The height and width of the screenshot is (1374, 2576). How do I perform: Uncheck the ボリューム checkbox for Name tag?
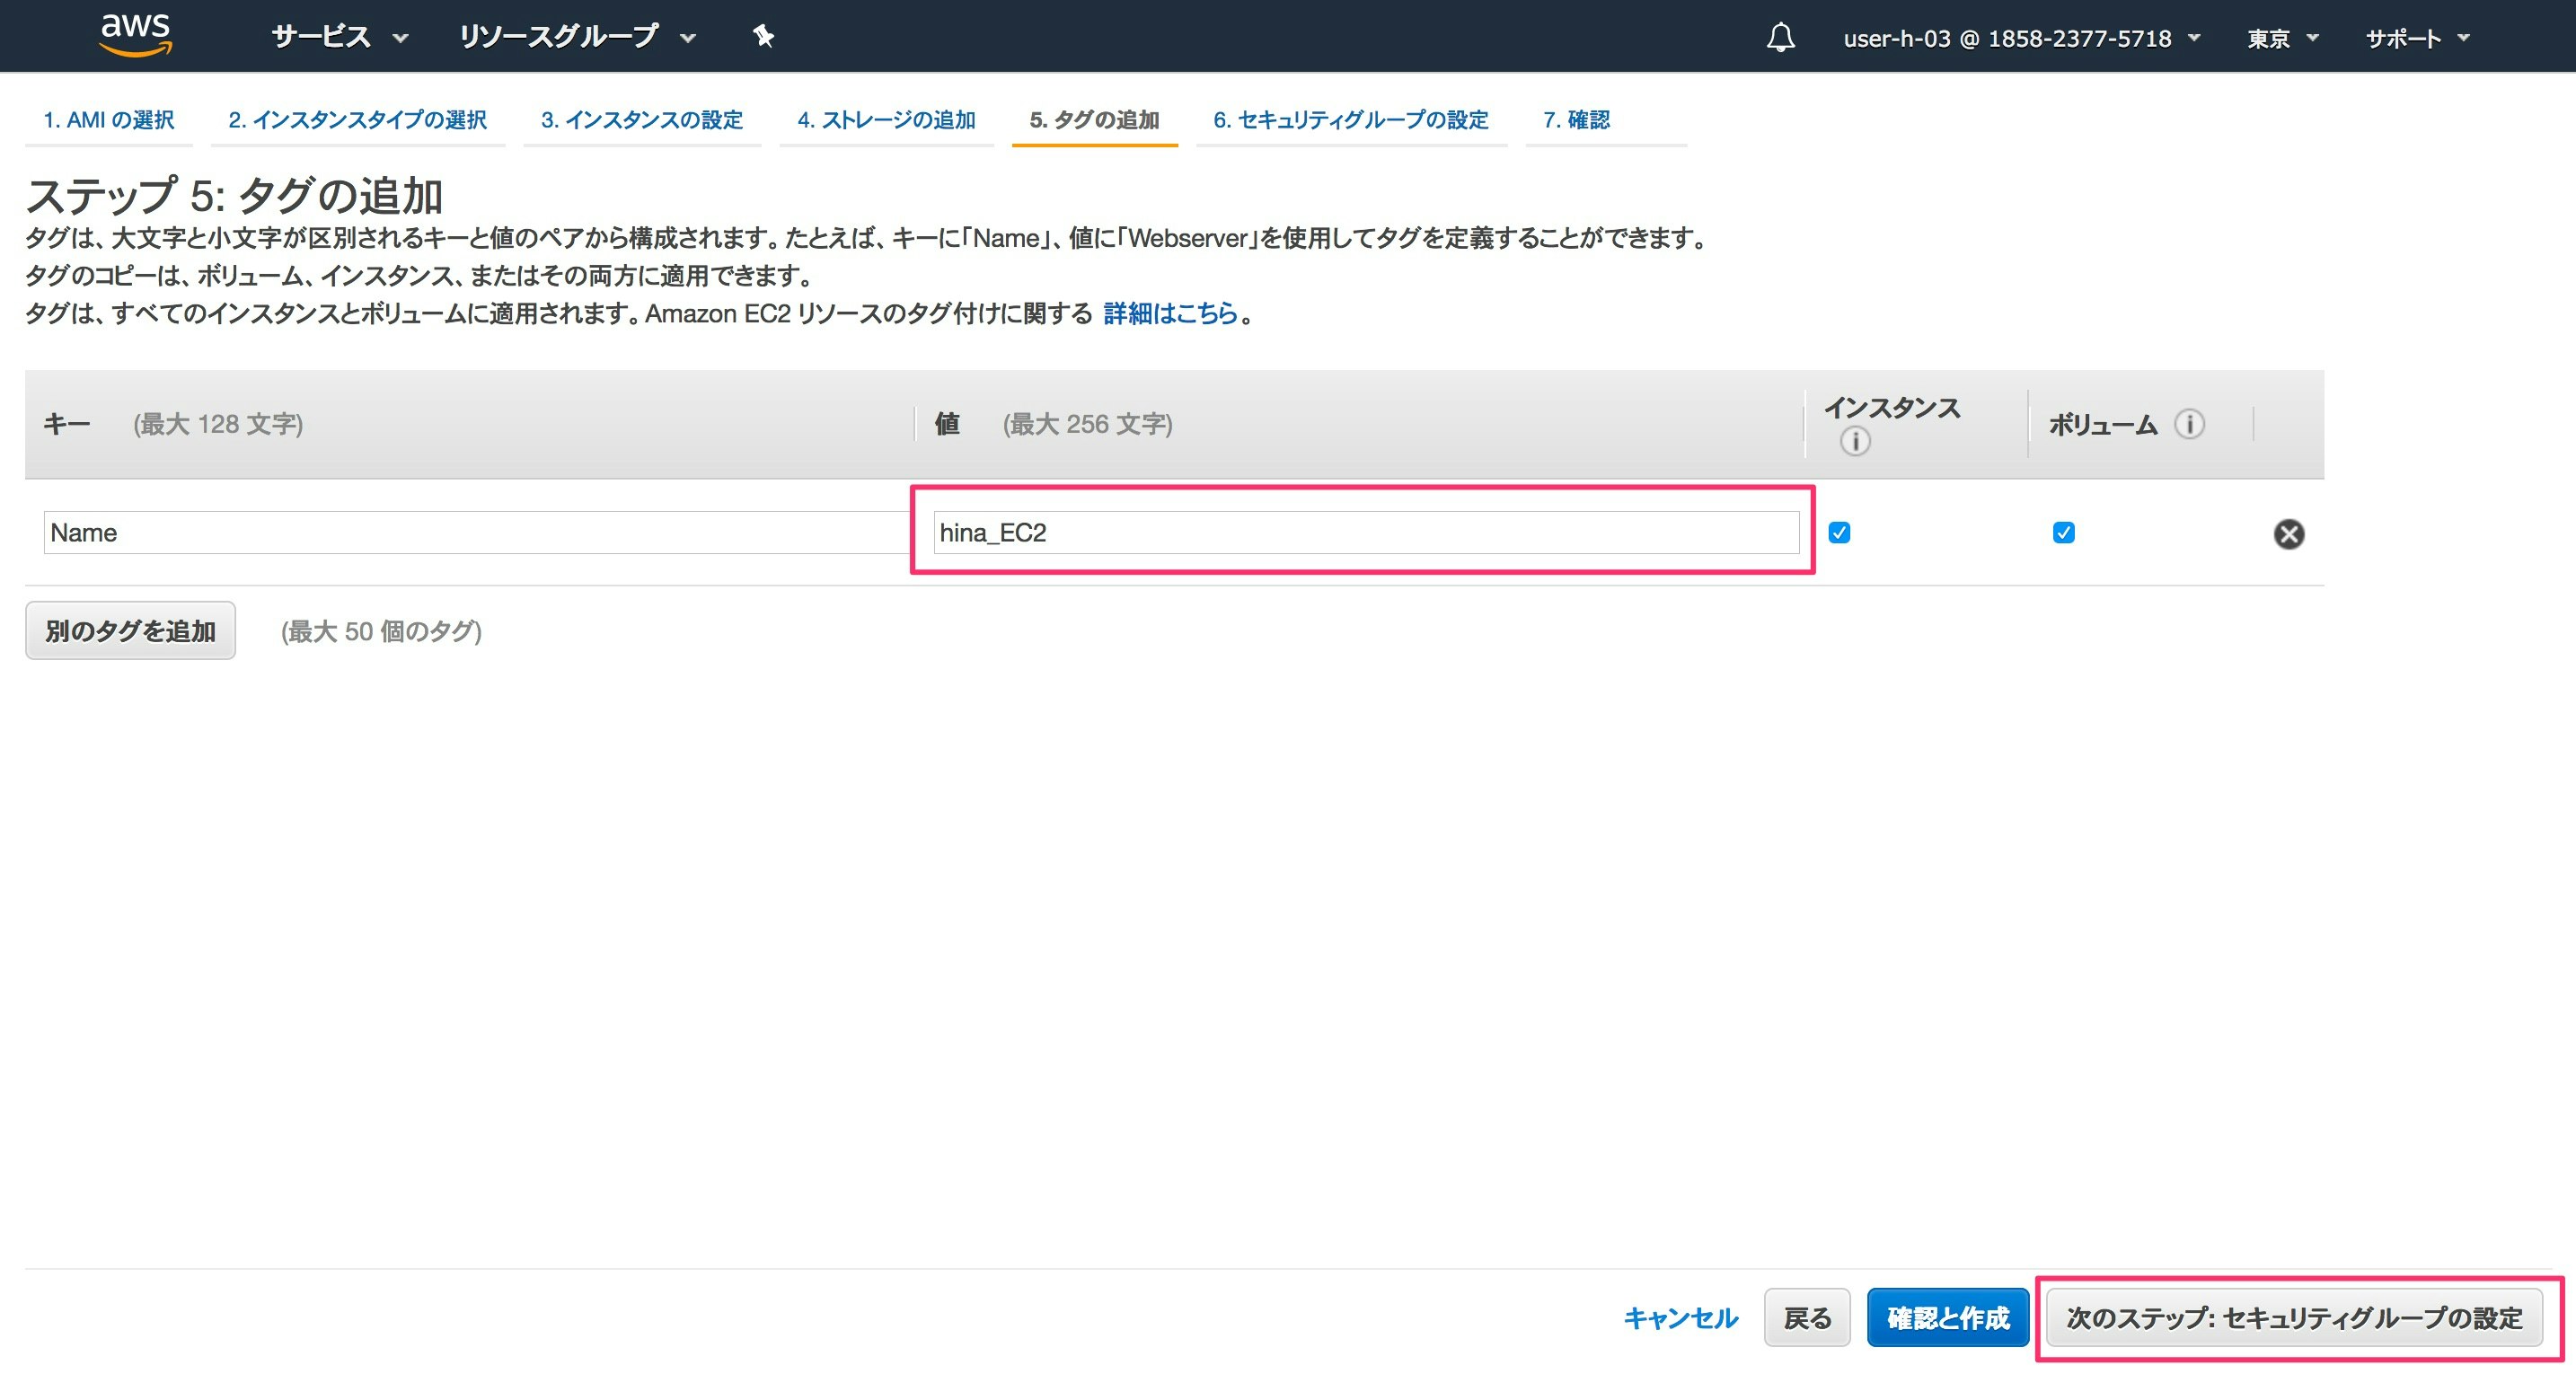(2063, 533)
